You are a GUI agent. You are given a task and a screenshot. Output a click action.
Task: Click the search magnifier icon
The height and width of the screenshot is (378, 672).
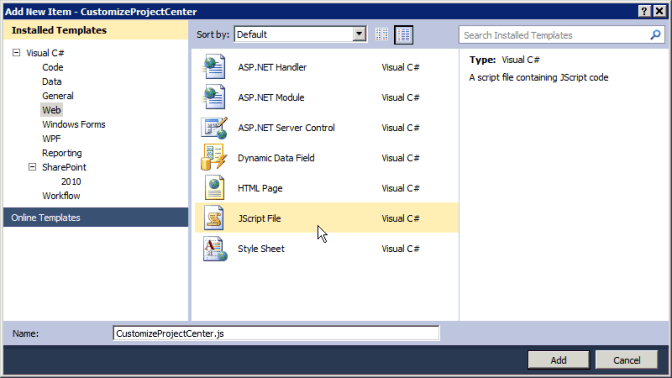tap(655, 35)
